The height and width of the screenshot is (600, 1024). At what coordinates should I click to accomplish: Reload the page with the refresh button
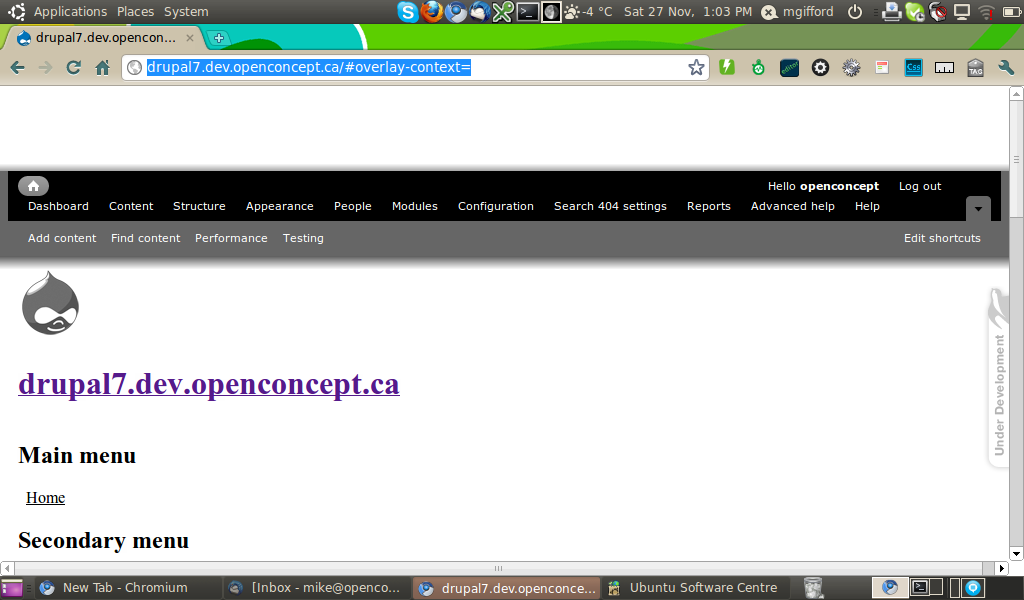(74, 67)
